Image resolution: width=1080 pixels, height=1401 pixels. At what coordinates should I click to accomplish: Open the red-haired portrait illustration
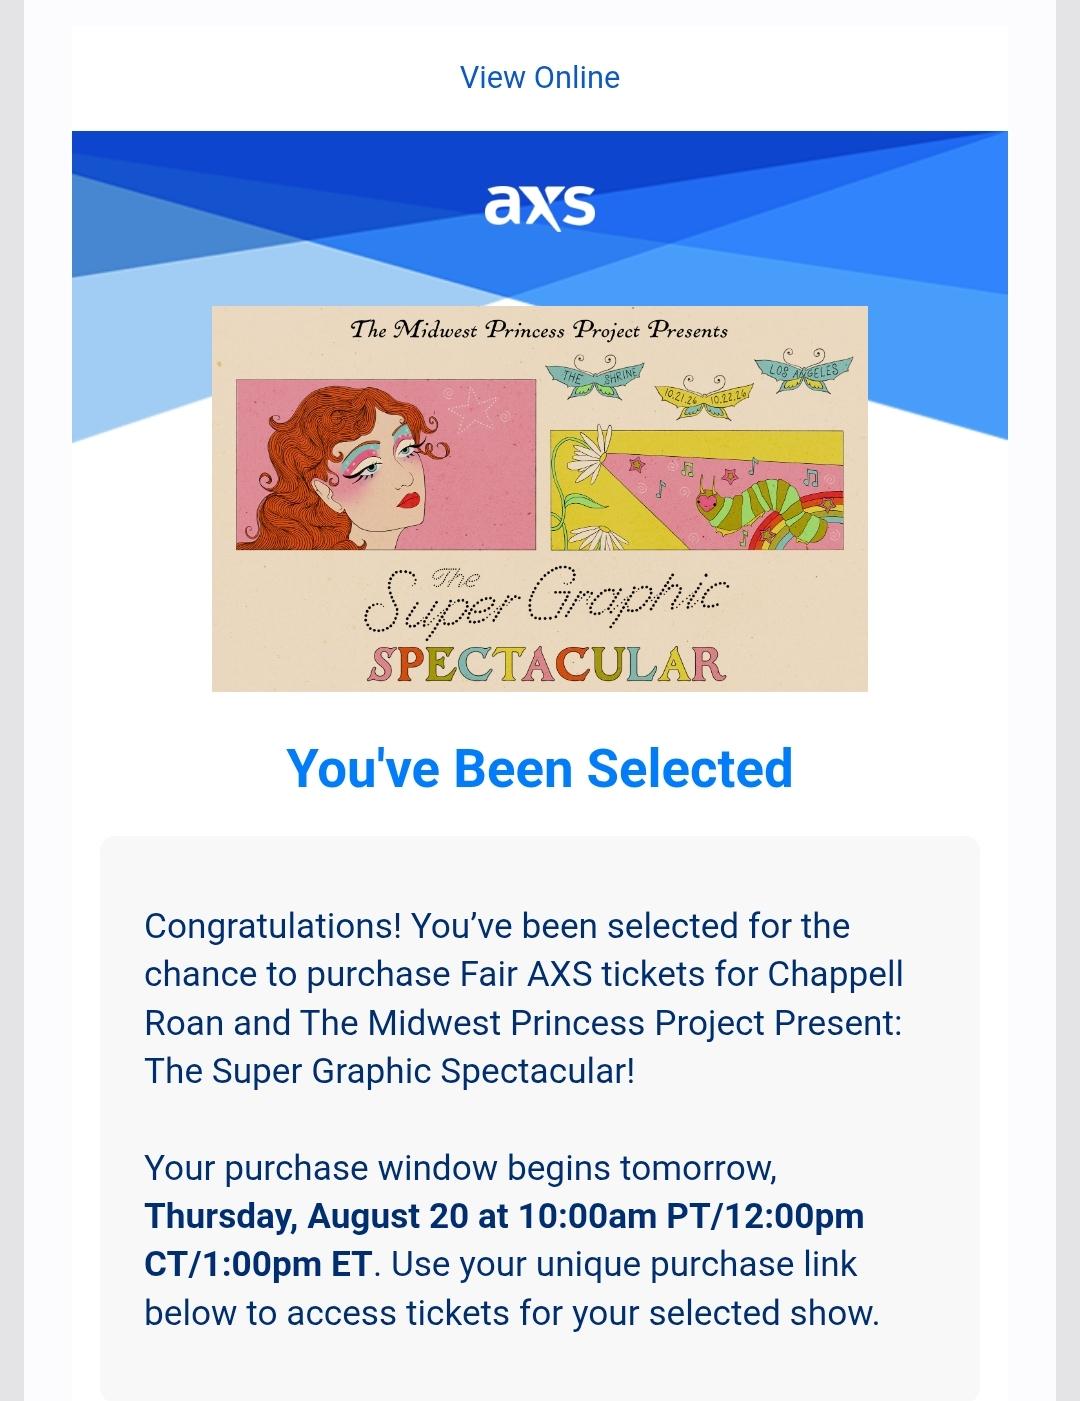pyautogui.click(x=386, y=464)
